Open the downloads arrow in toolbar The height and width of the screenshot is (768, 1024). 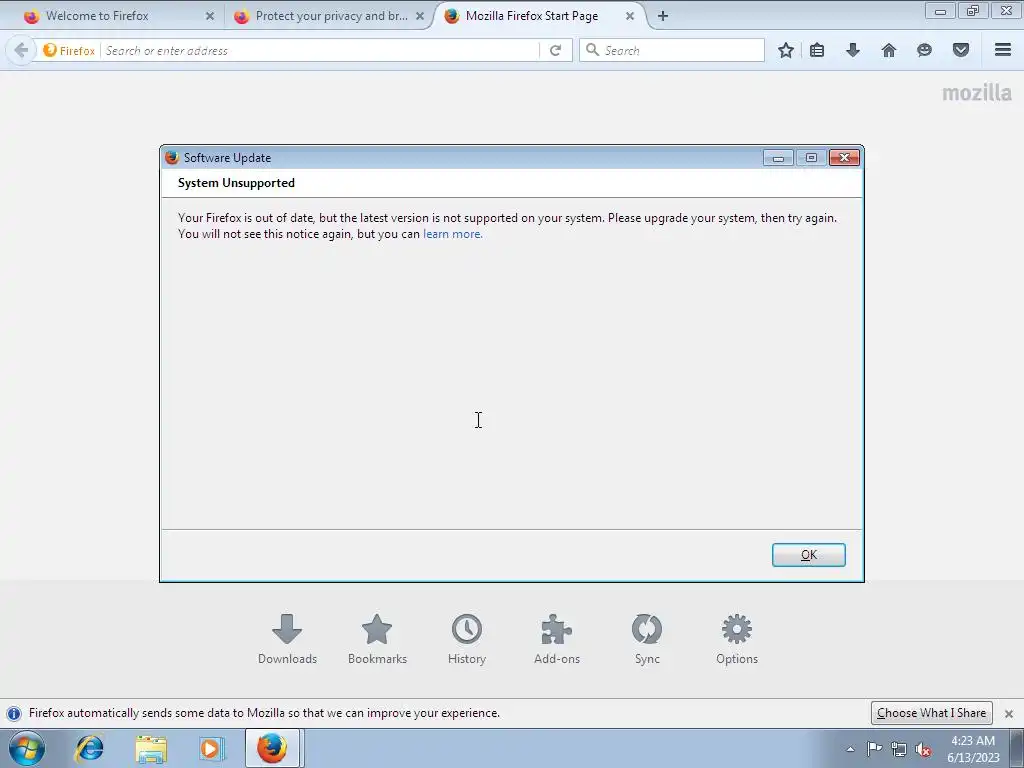tap(853, 50)
